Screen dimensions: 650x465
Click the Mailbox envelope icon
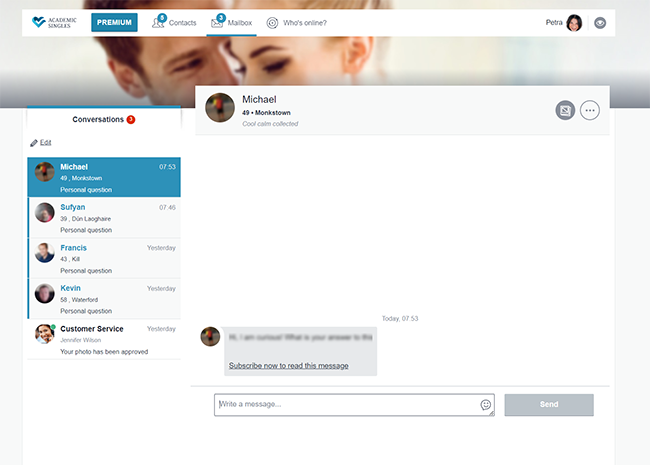pyautogui.click(x=217, y=23)
